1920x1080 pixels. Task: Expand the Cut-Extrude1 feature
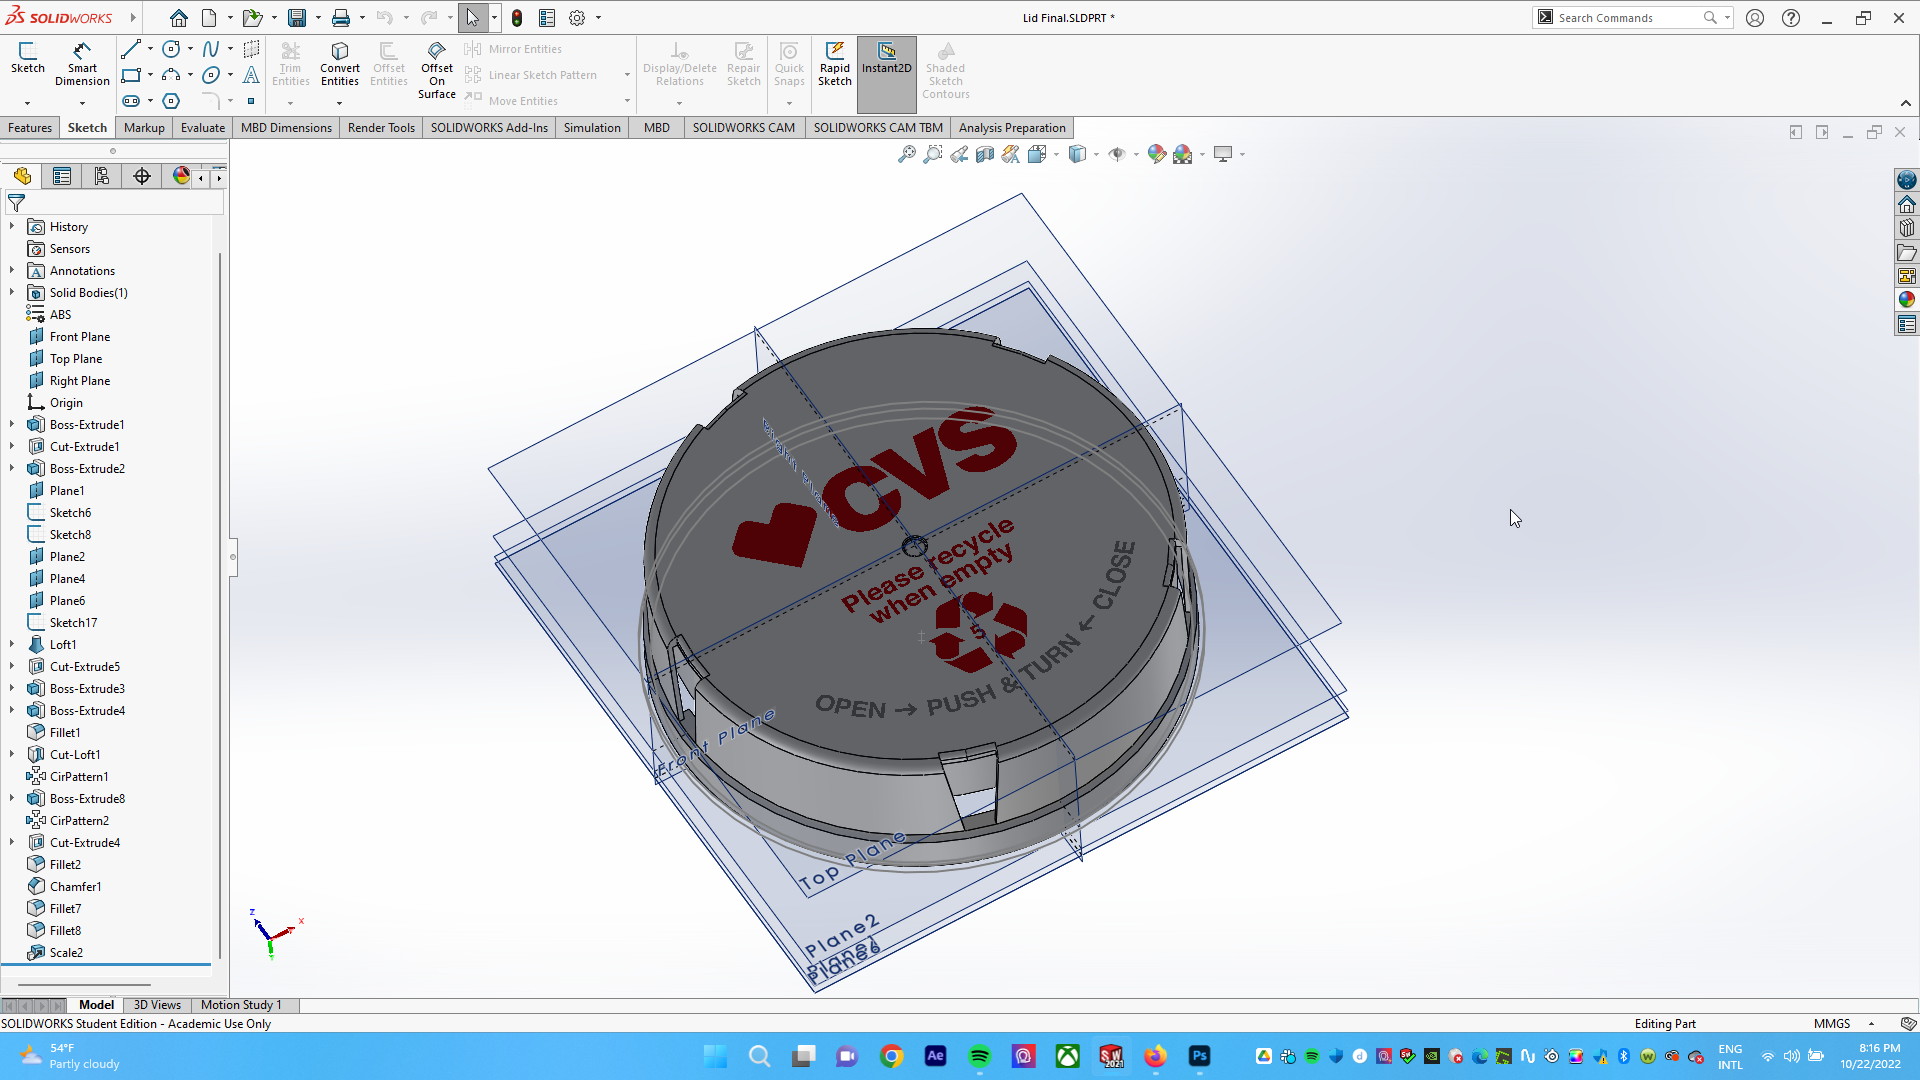click(x=12, y=447)
